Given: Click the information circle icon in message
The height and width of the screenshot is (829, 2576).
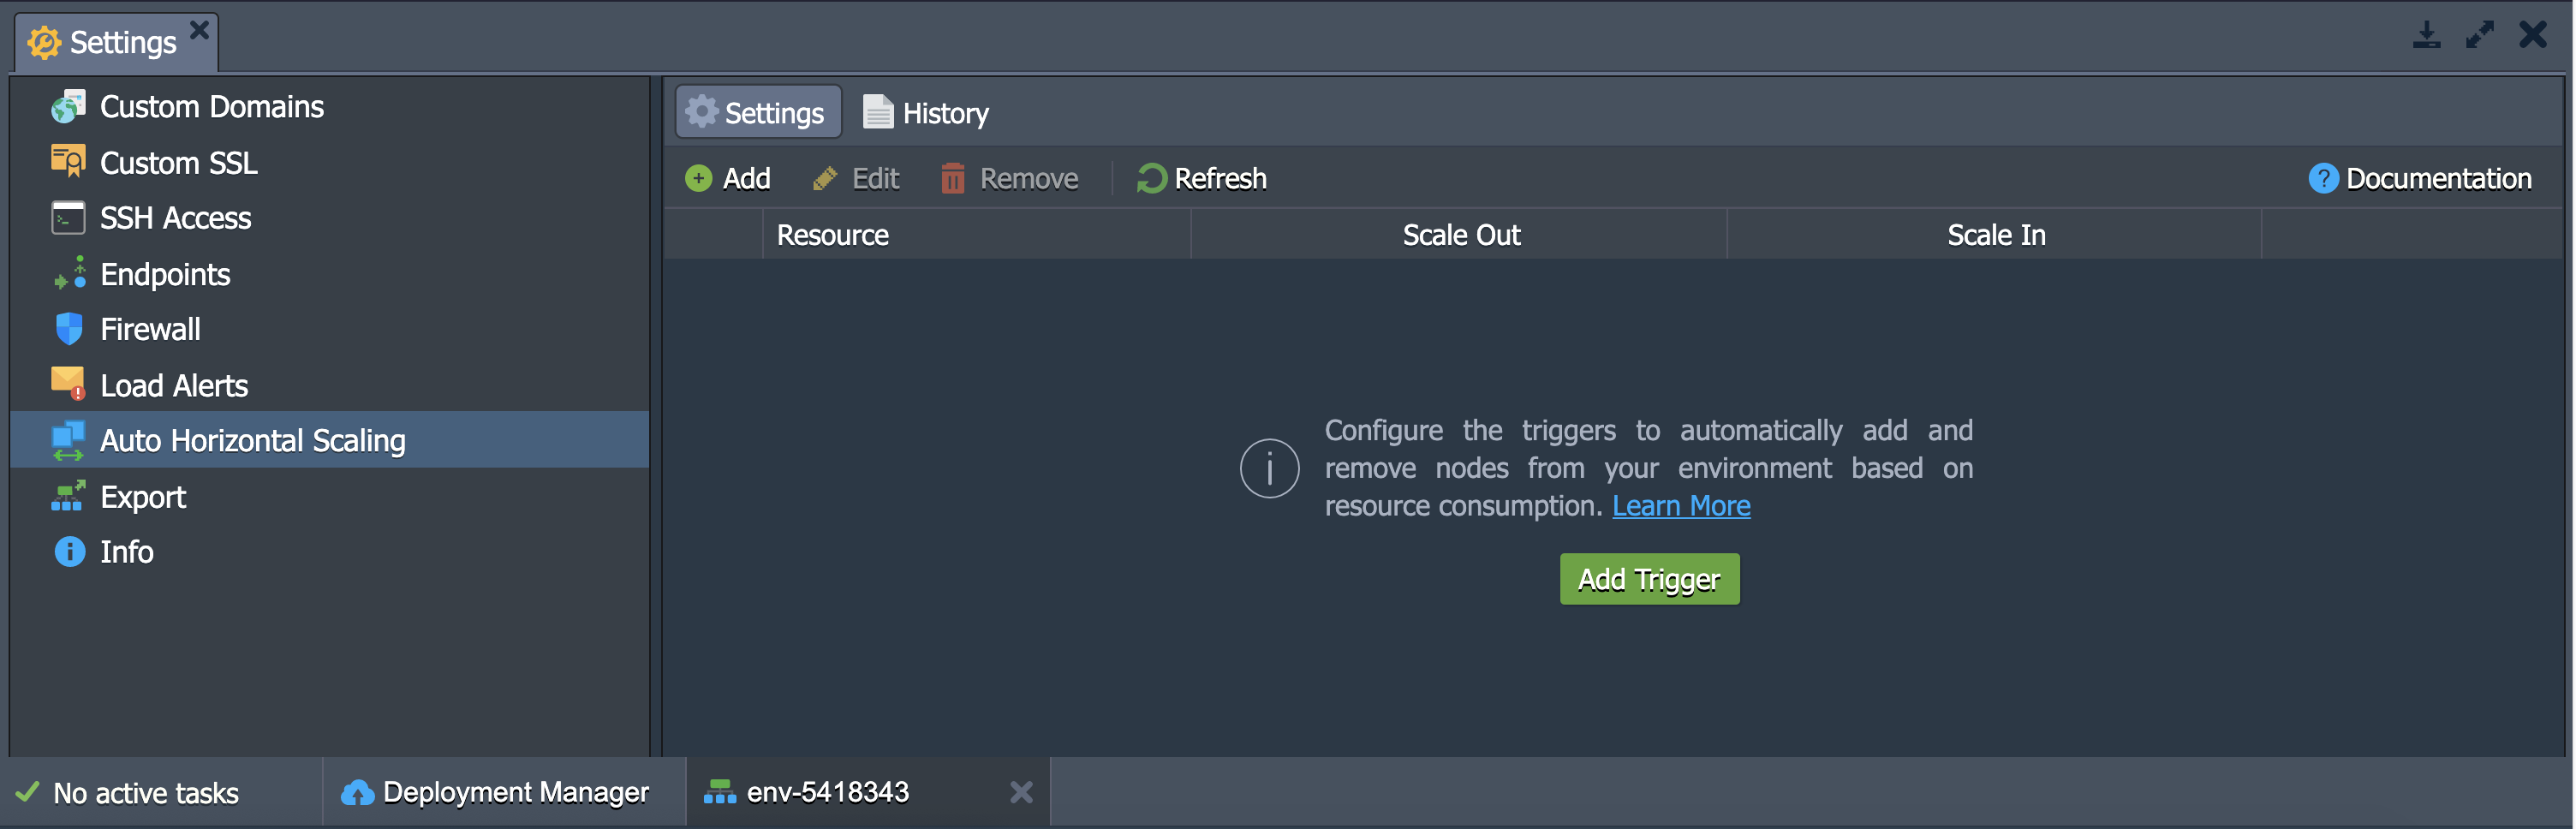Looking at the screenshot, I should click(x=1269, y=468).
